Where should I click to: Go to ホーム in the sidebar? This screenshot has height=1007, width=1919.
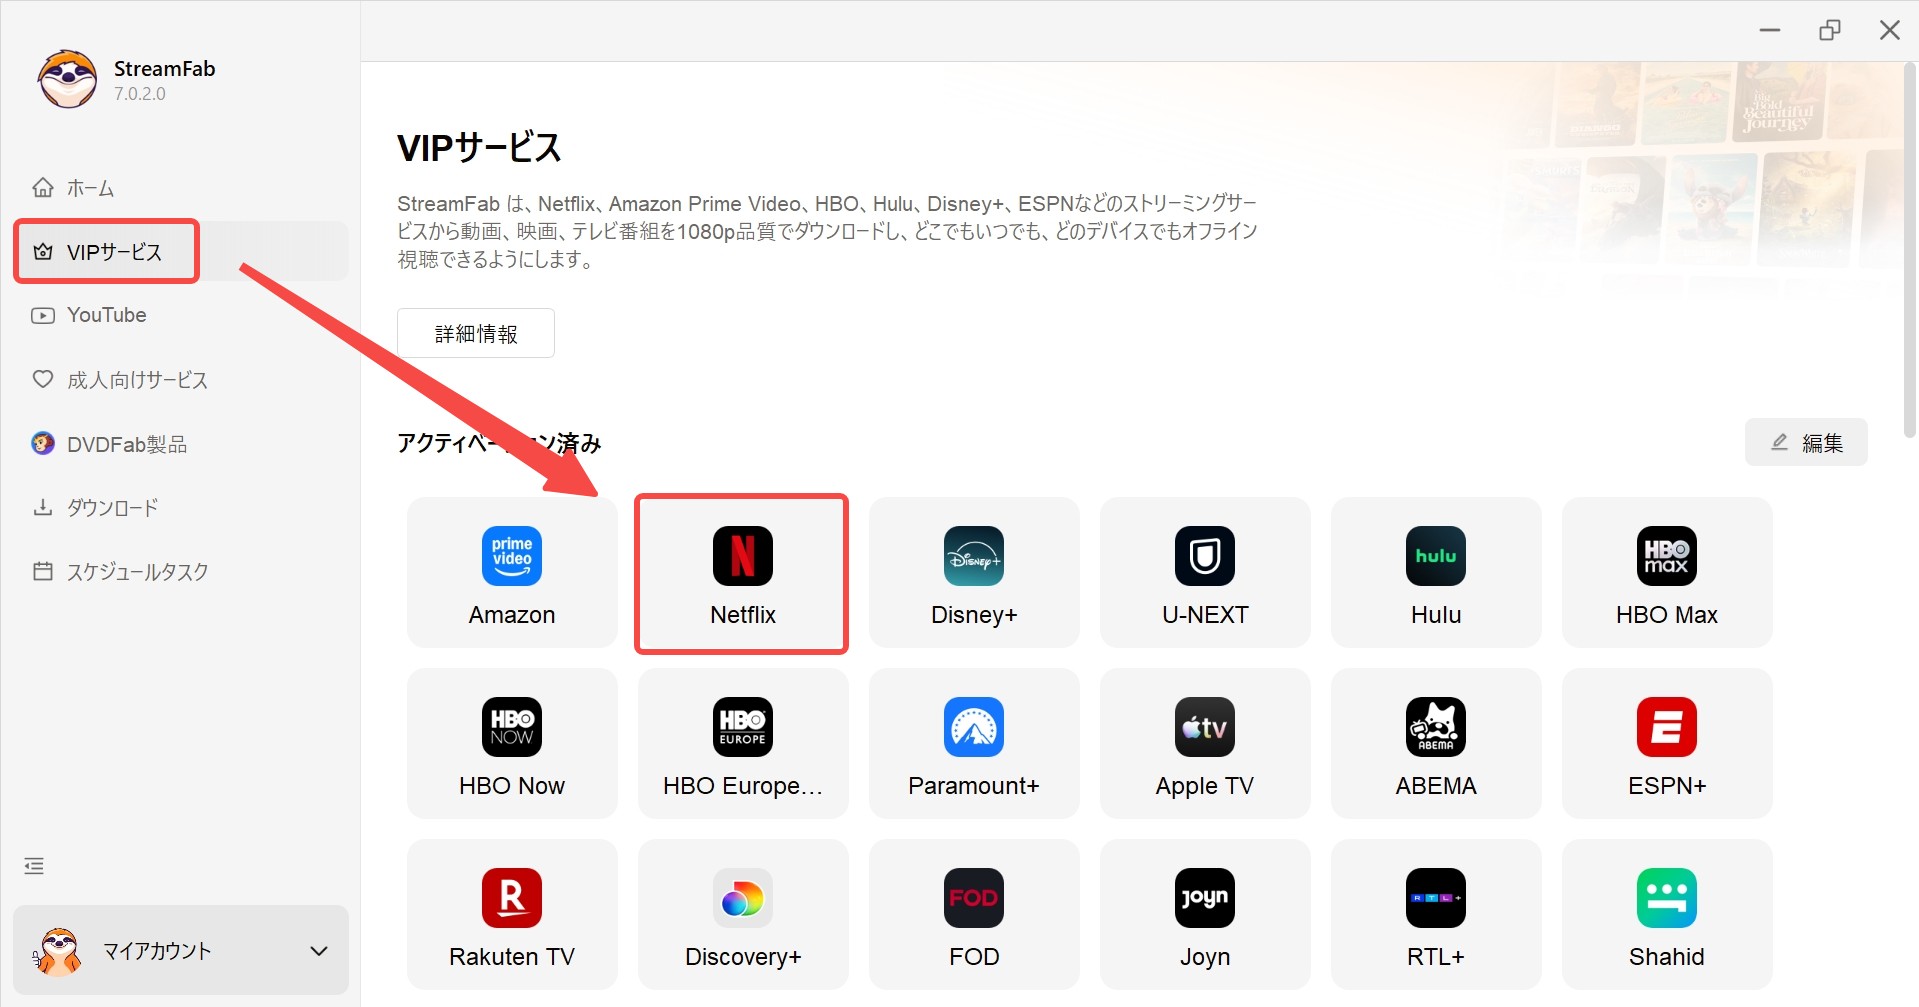coord(180,188)
